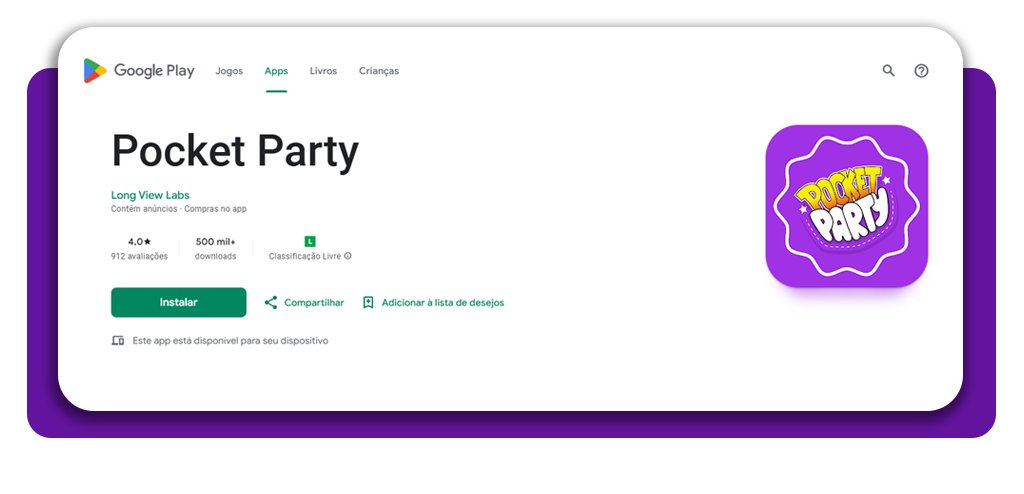The height and width of the screenshot is (494, 1024).
Task: Click info icon beside Classificação Livre
Action: [348, 256]
